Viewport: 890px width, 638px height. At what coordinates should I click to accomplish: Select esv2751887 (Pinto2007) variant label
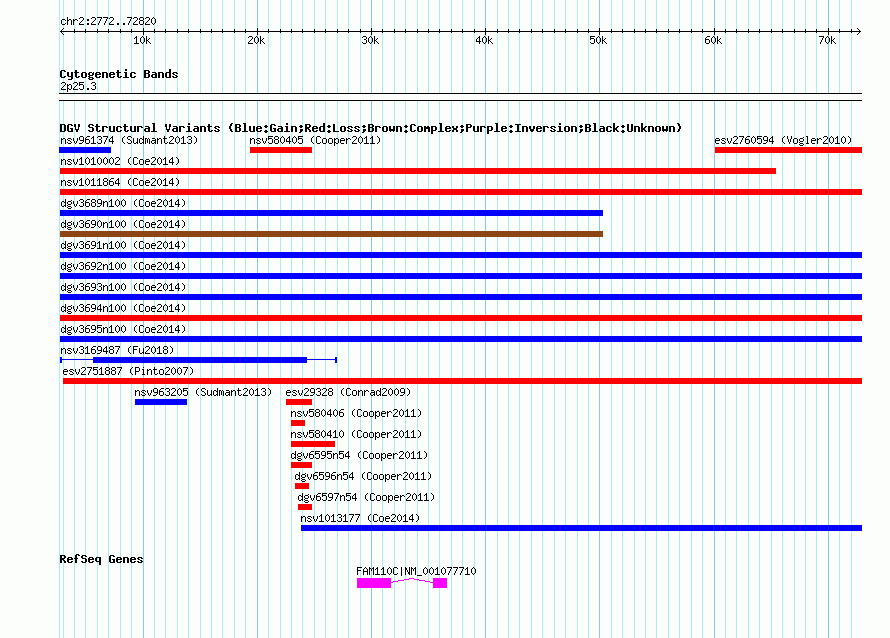(128, 371)
